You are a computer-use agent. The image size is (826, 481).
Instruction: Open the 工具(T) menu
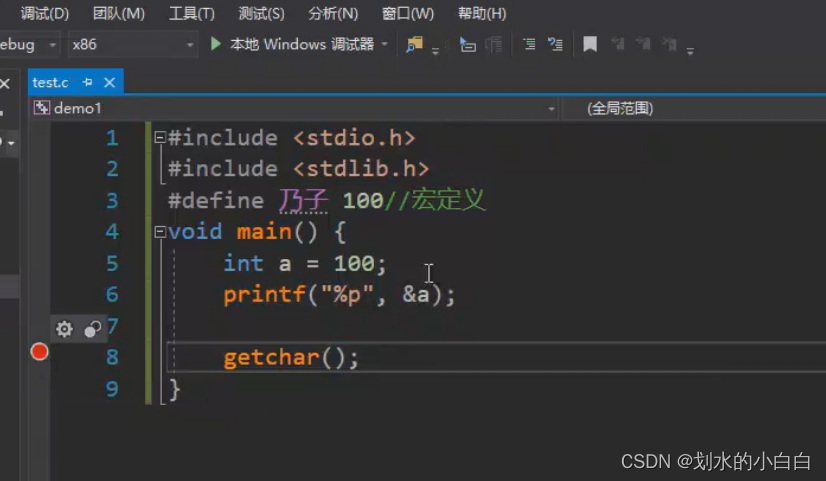click(x=192, y=13)
